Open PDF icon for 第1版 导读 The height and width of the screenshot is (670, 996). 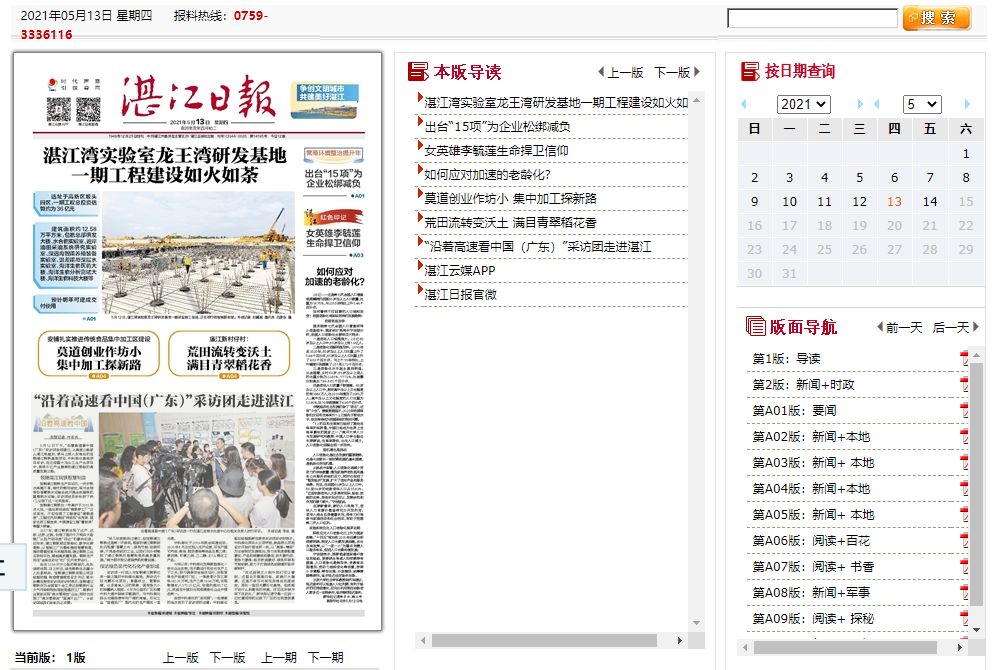point(964,358)
